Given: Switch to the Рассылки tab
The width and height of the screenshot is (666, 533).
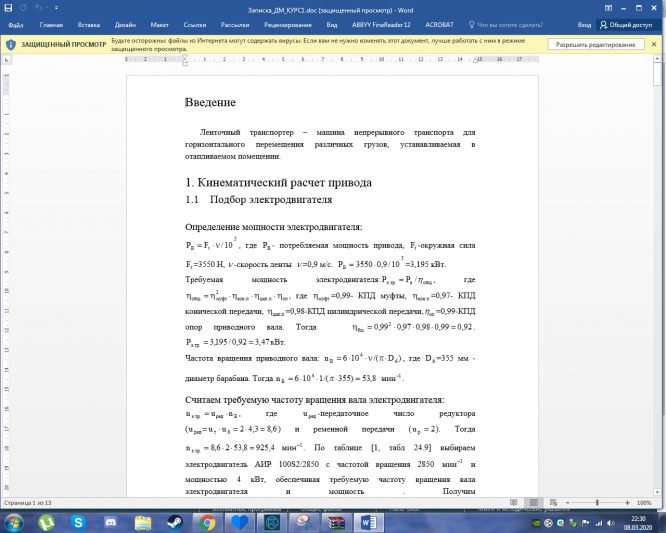Looking at the screenshot, I should [x=235, y=25].
